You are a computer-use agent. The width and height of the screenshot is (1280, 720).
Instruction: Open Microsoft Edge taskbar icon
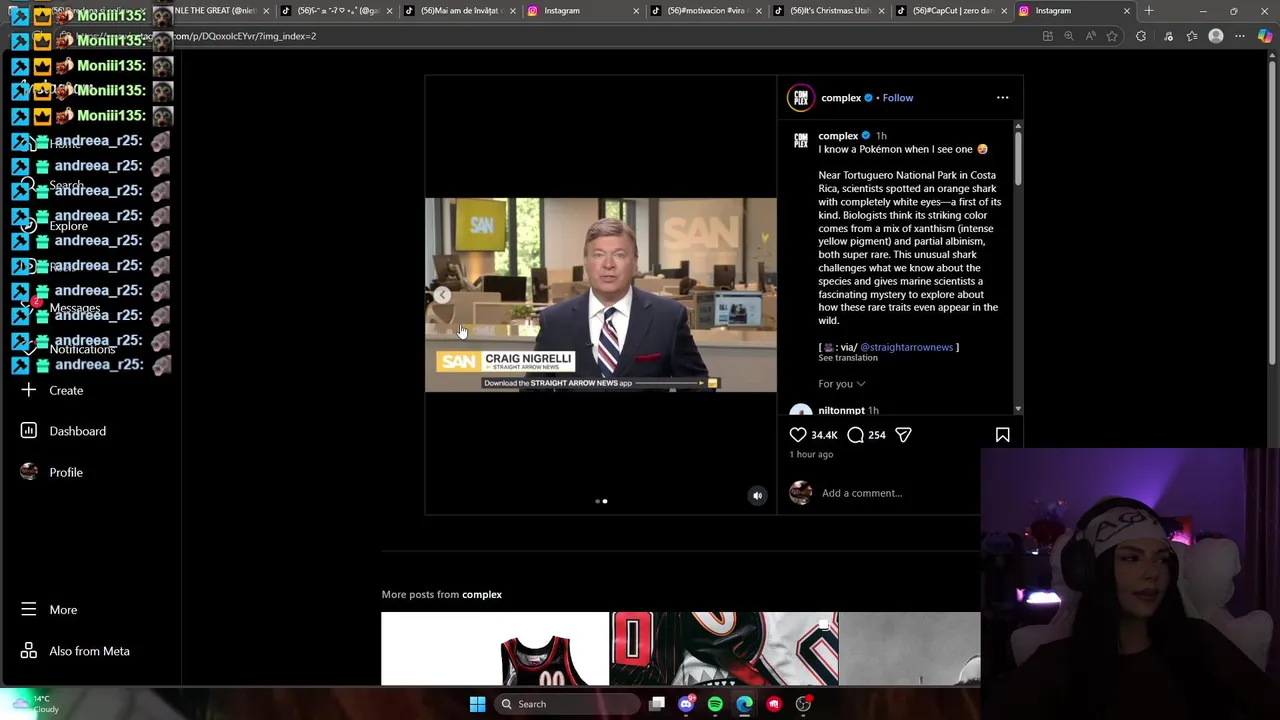[x=744, y=704]
